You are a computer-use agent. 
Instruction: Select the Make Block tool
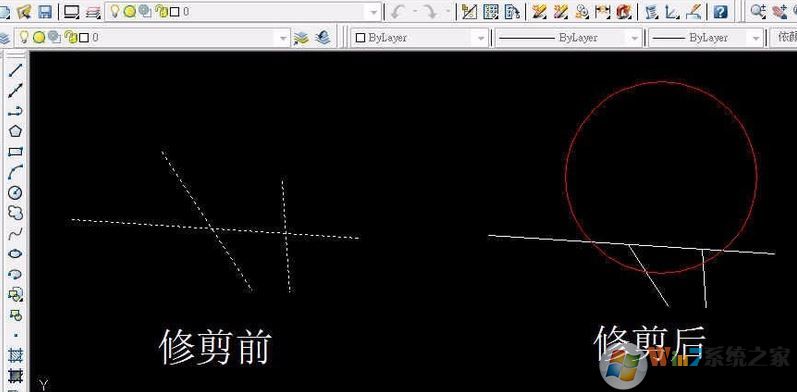tap(16, 314)
